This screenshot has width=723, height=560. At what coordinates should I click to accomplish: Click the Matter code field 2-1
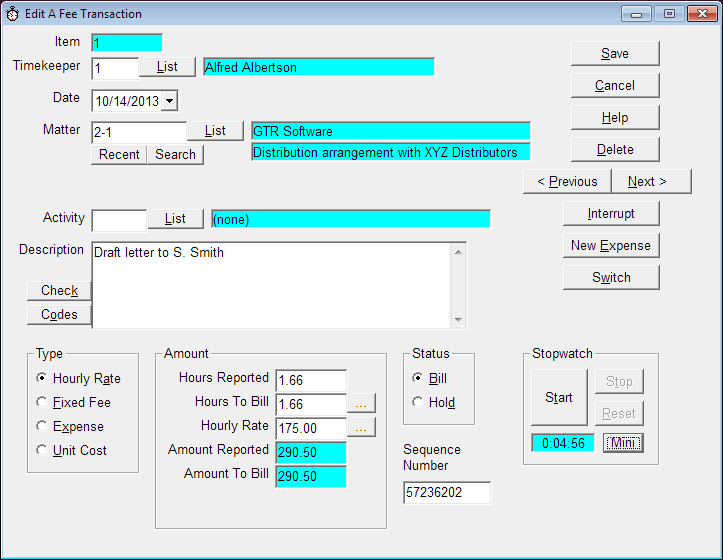pos(139,133)
